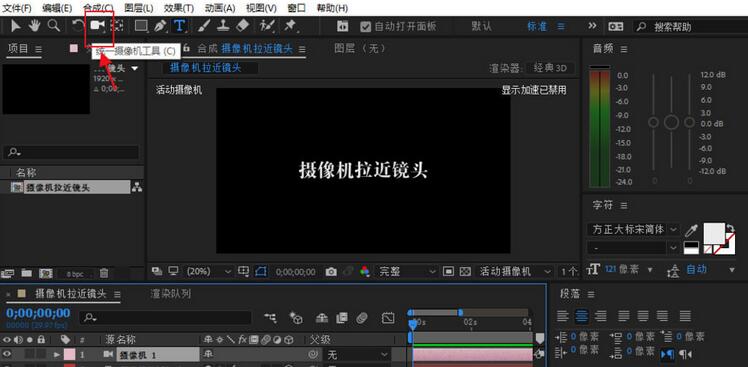Center align text in Paragraph panel
This screenshot has height=367, width=748.
click(582, 315)
